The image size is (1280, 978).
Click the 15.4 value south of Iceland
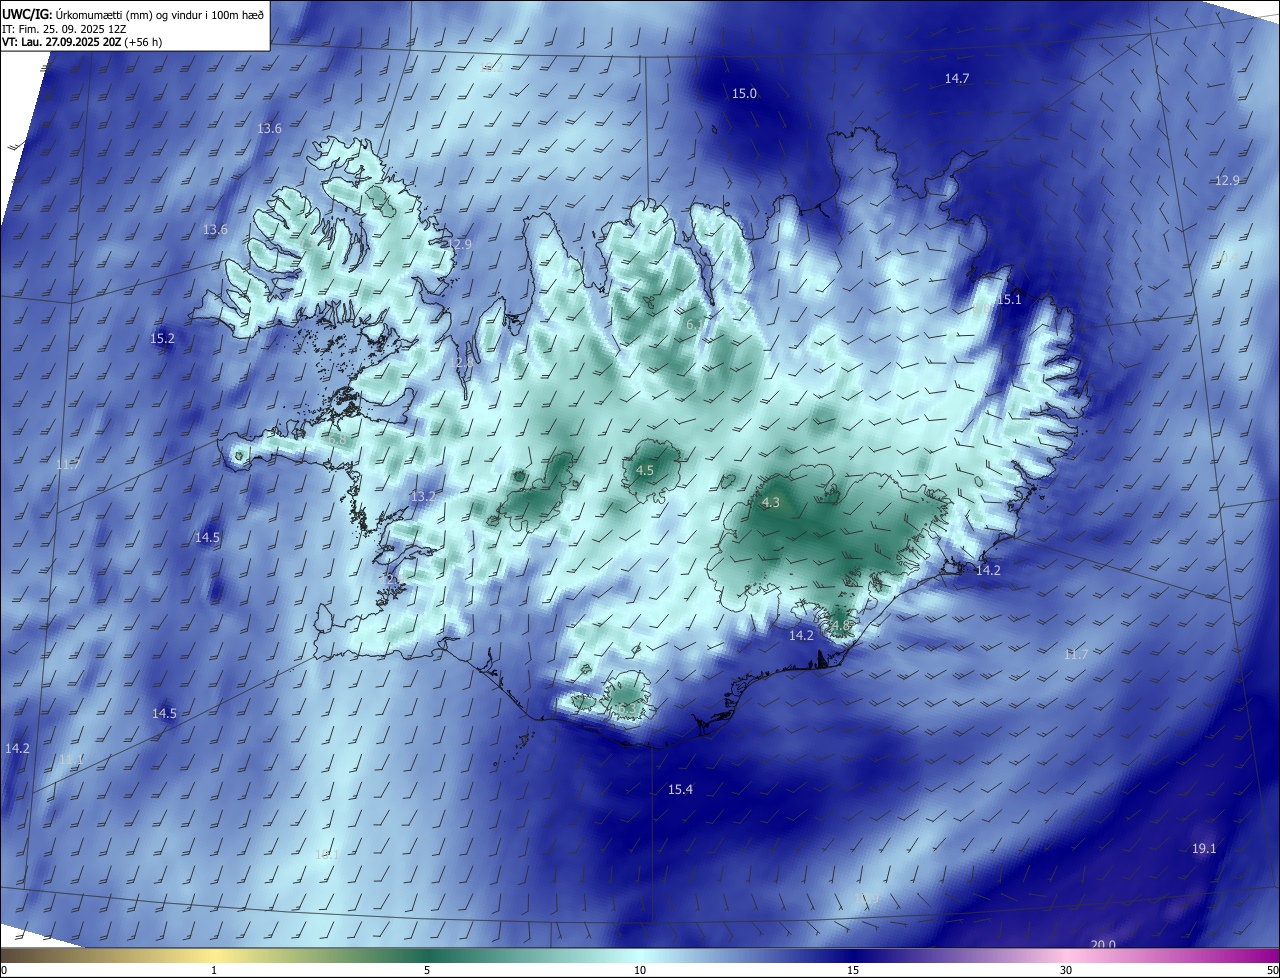(x=680, y=790)
